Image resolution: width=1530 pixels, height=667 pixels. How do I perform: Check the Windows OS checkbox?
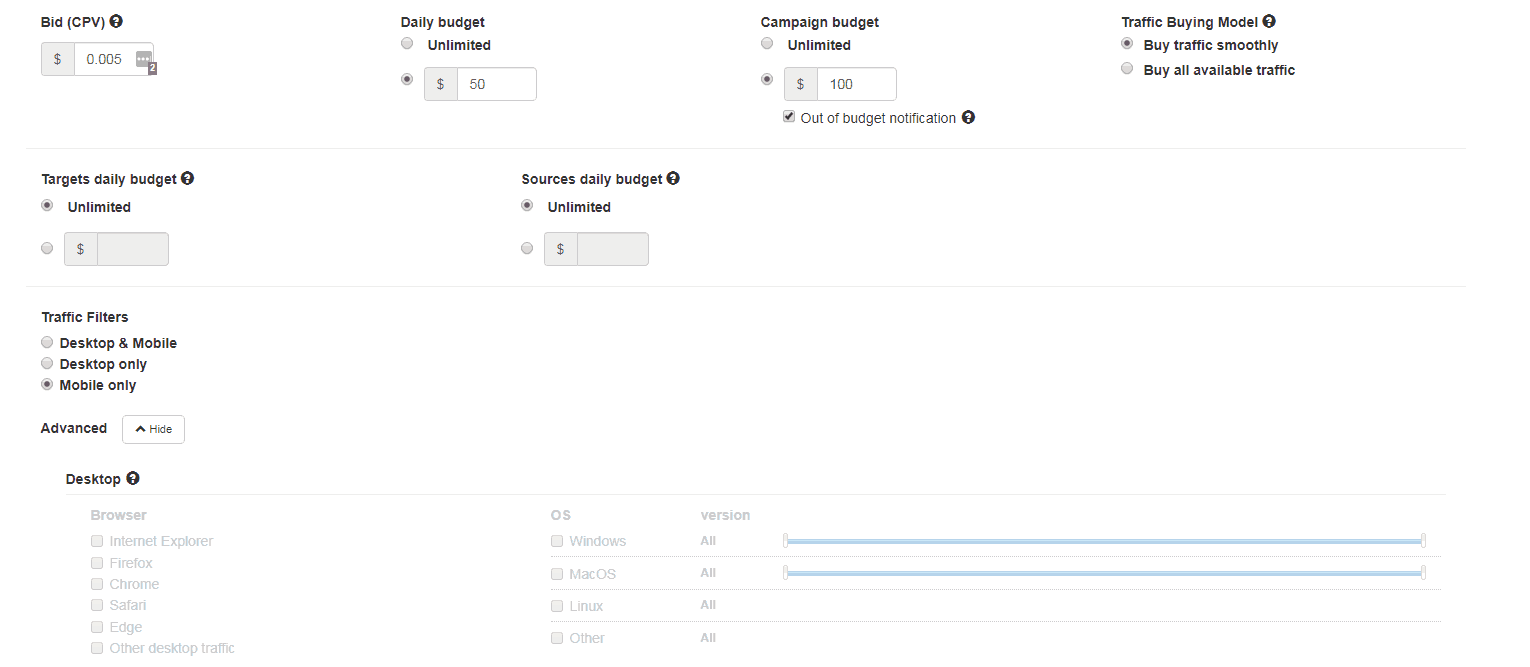click(x=557, y=541)
